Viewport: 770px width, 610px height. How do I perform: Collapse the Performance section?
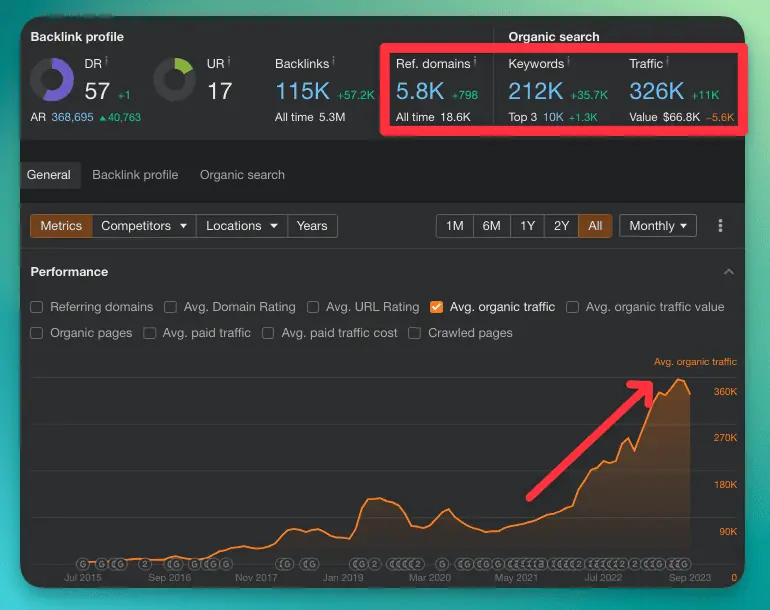coord(729,272)
